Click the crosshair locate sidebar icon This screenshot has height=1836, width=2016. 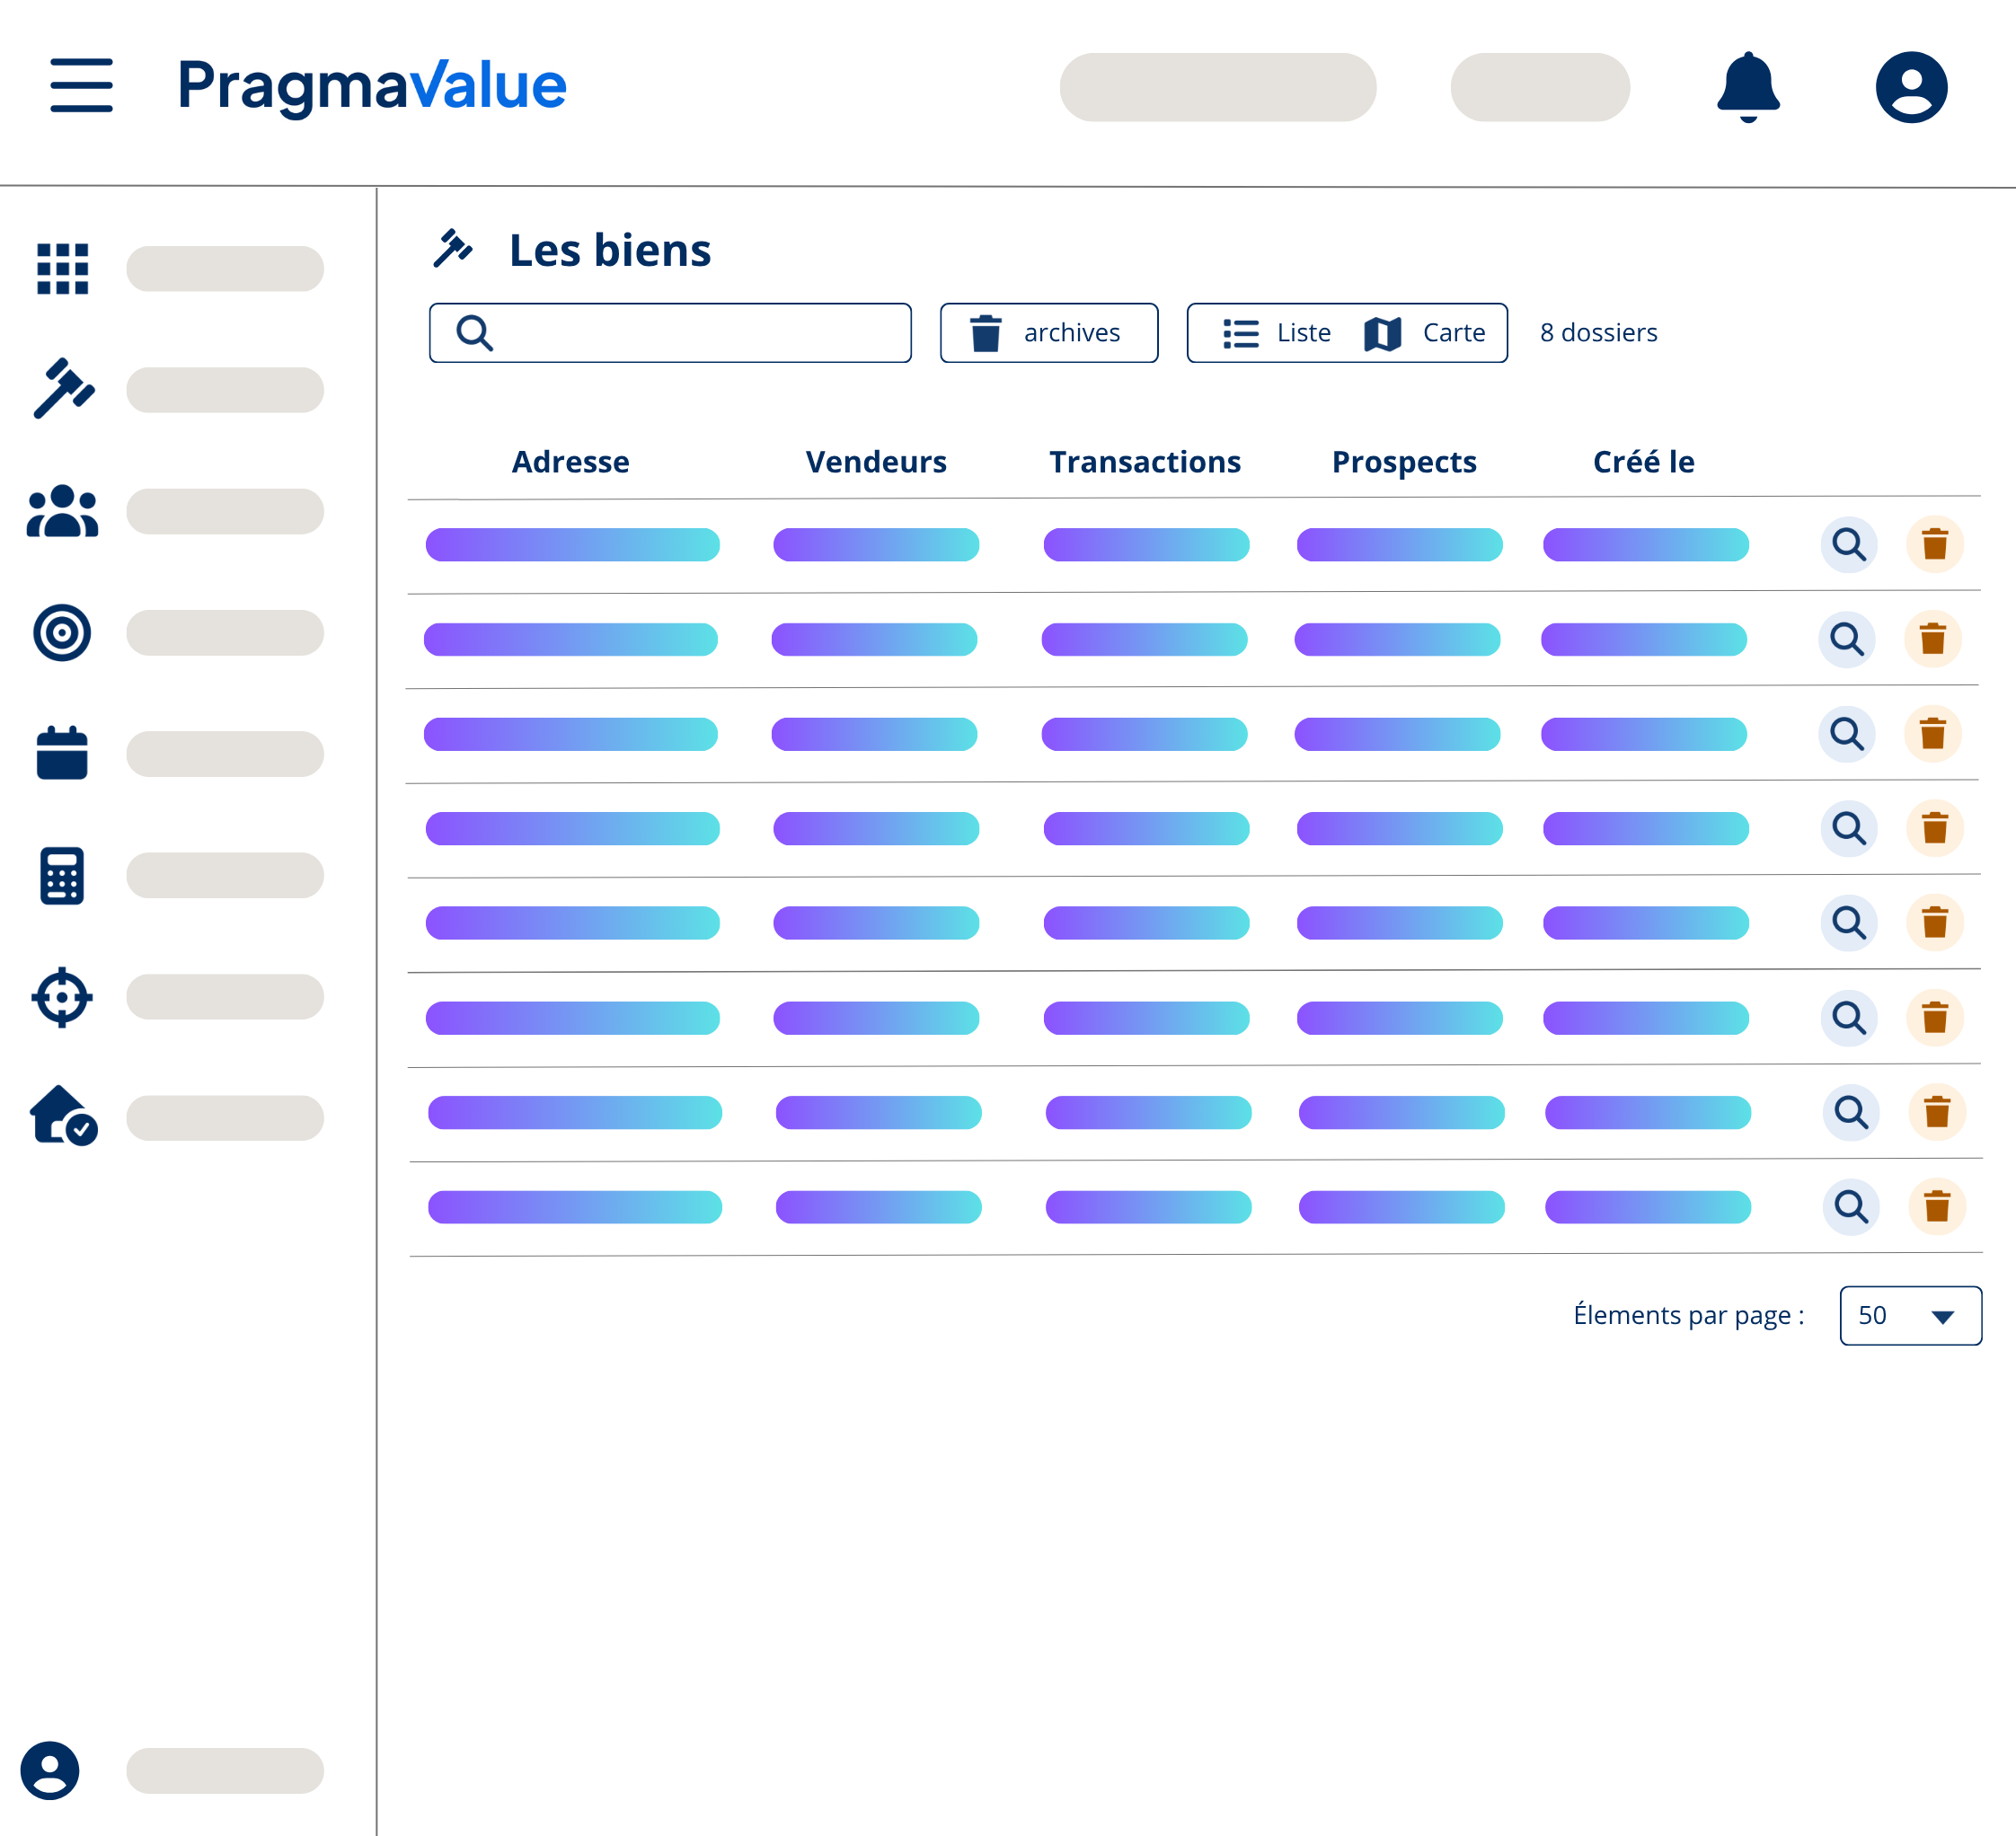point(62,997)
